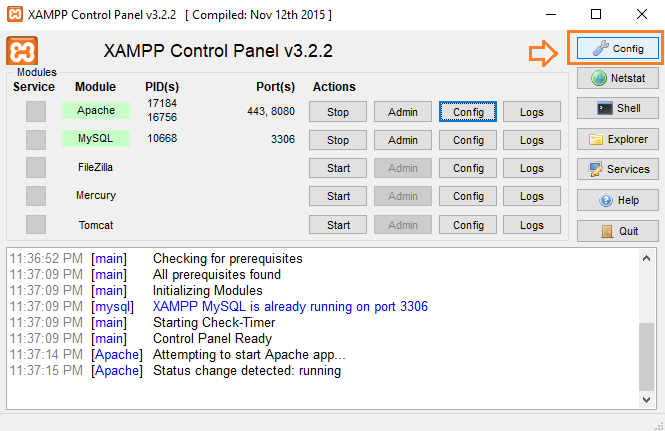Start the FileZilla module
The image size is (665, 431).
point(338,168)
